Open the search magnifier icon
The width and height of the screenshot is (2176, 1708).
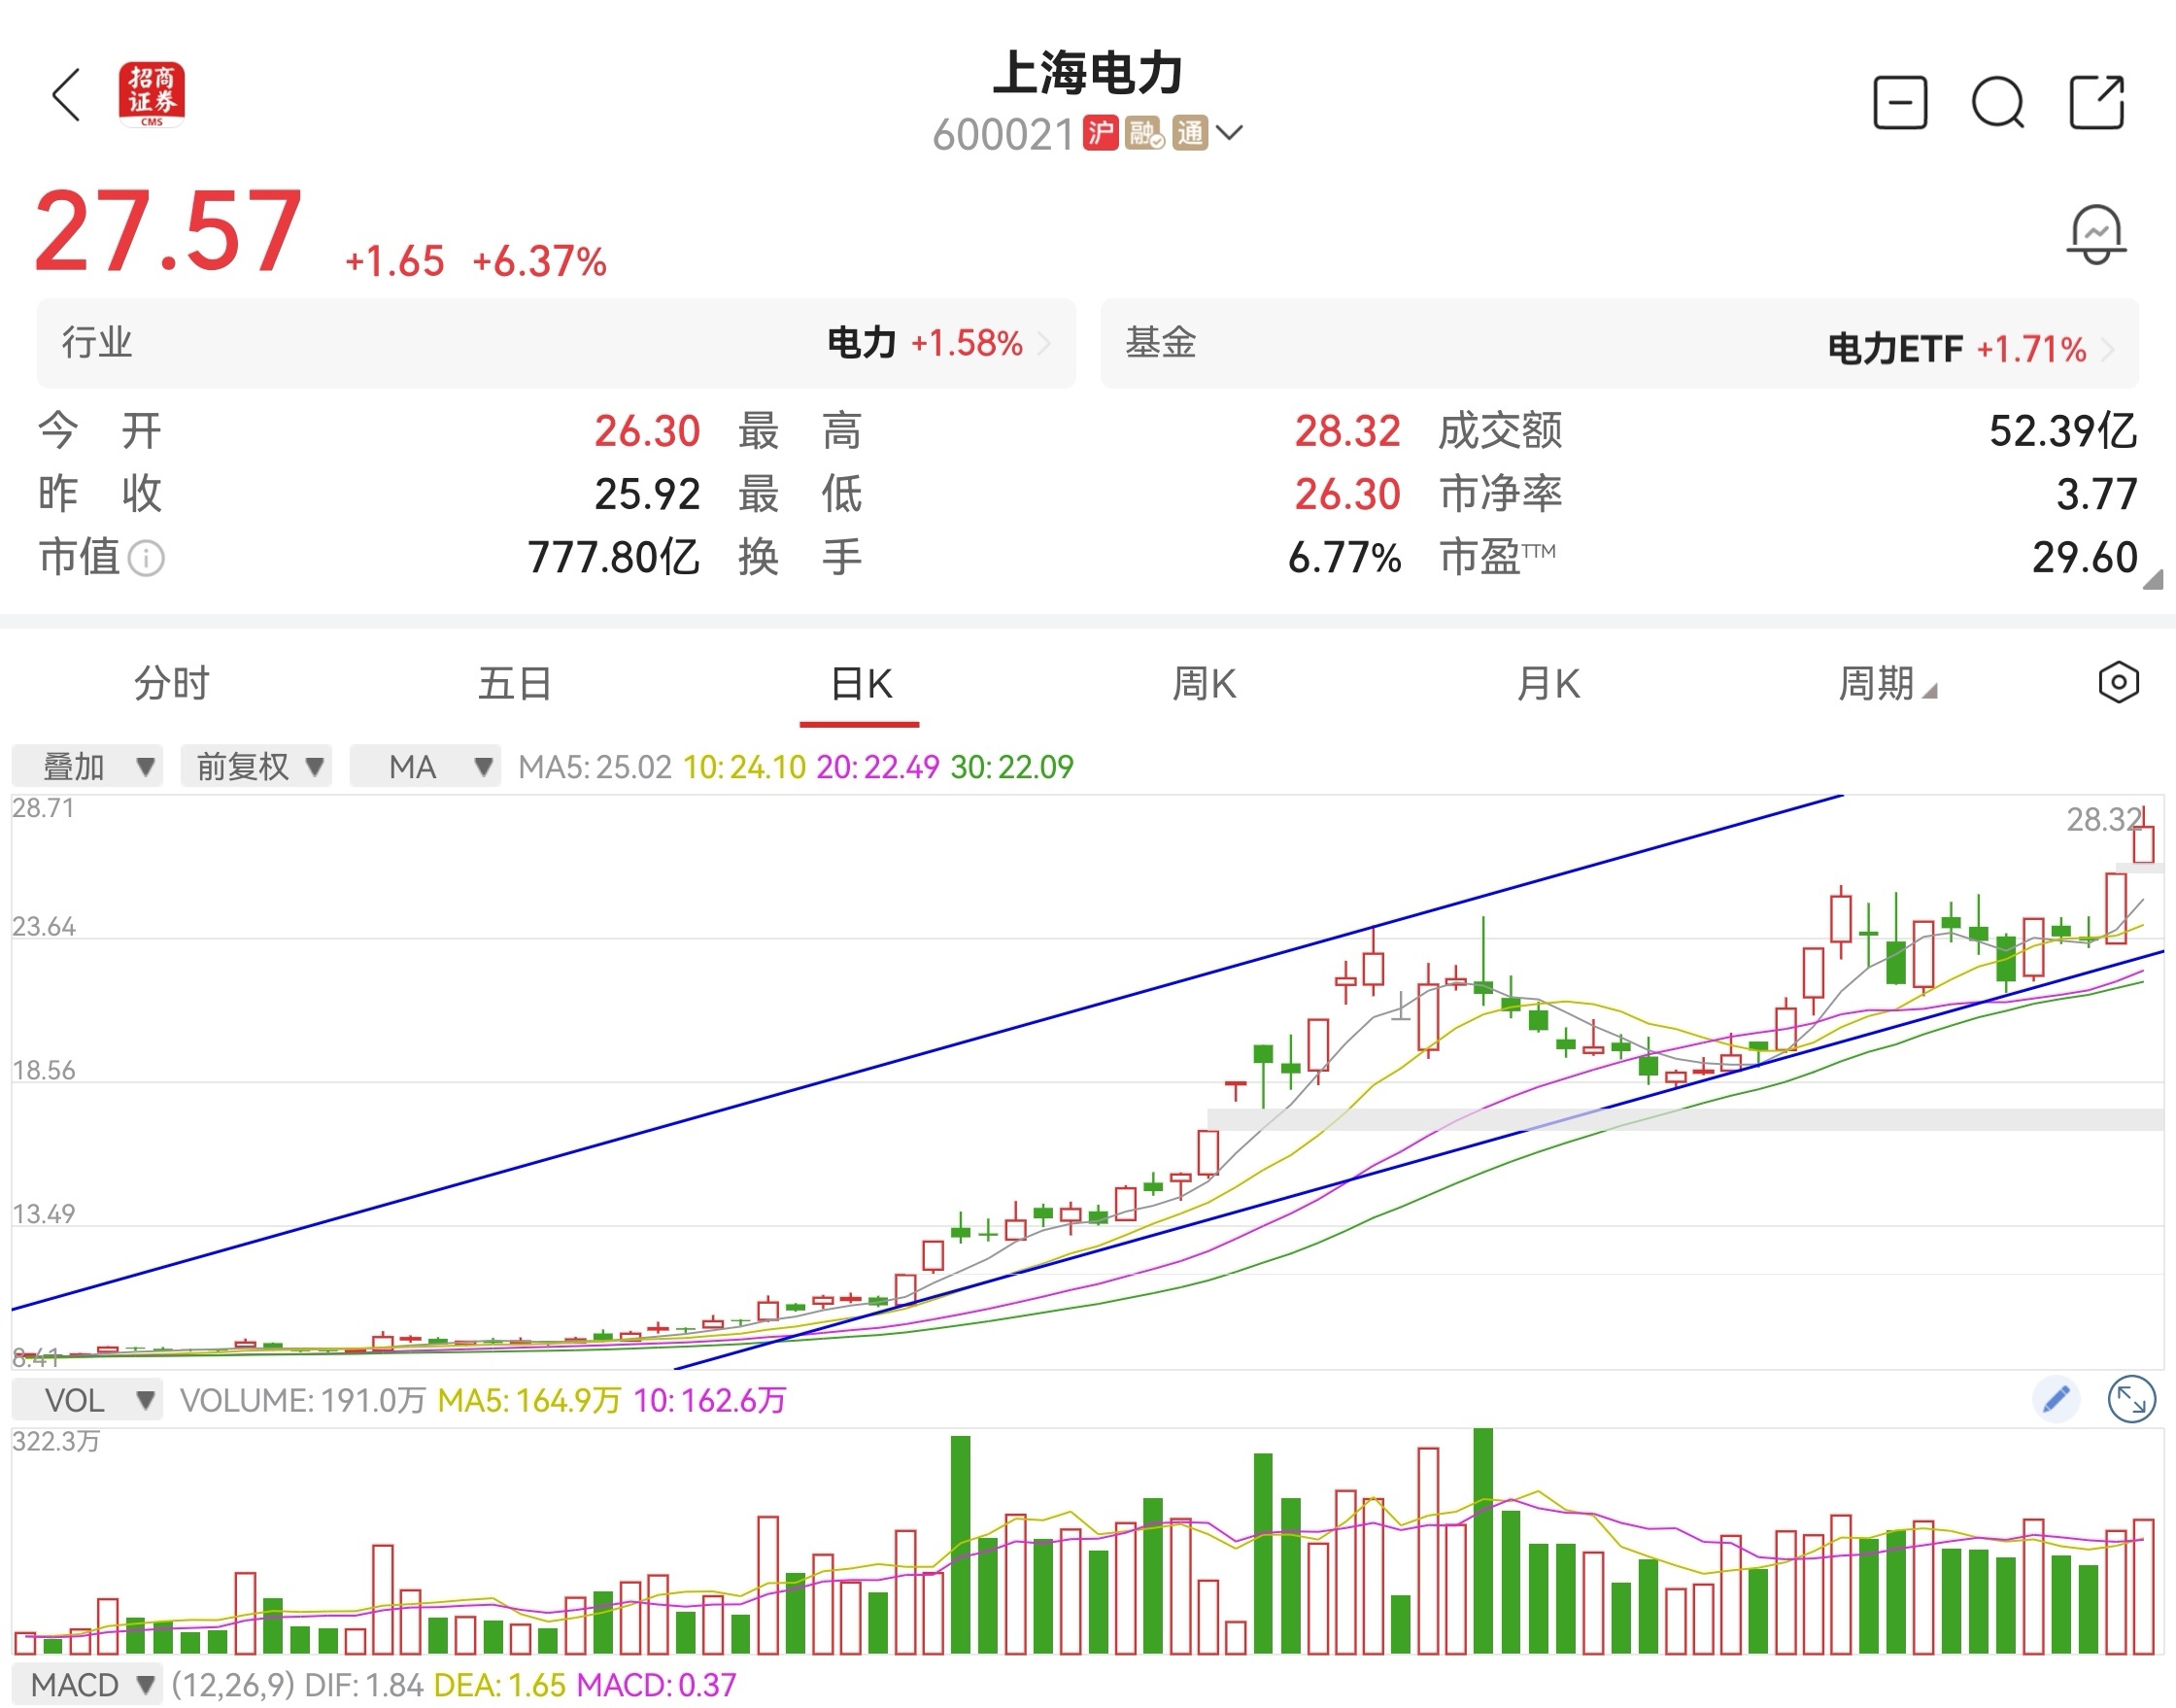coord(1997,102)
